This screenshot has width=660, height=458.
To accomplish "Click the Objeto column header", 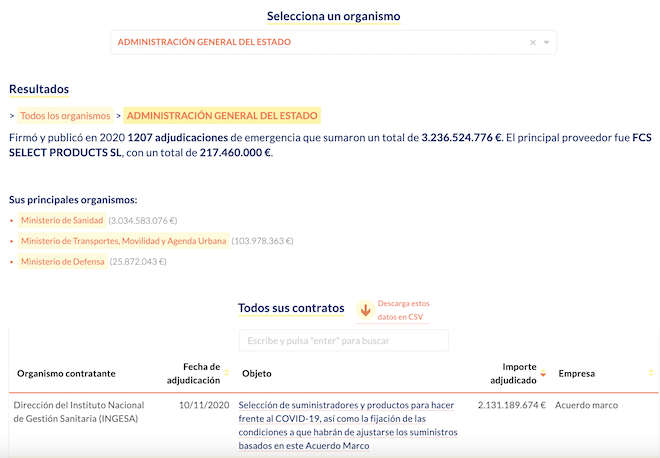I will click(257, 374).
